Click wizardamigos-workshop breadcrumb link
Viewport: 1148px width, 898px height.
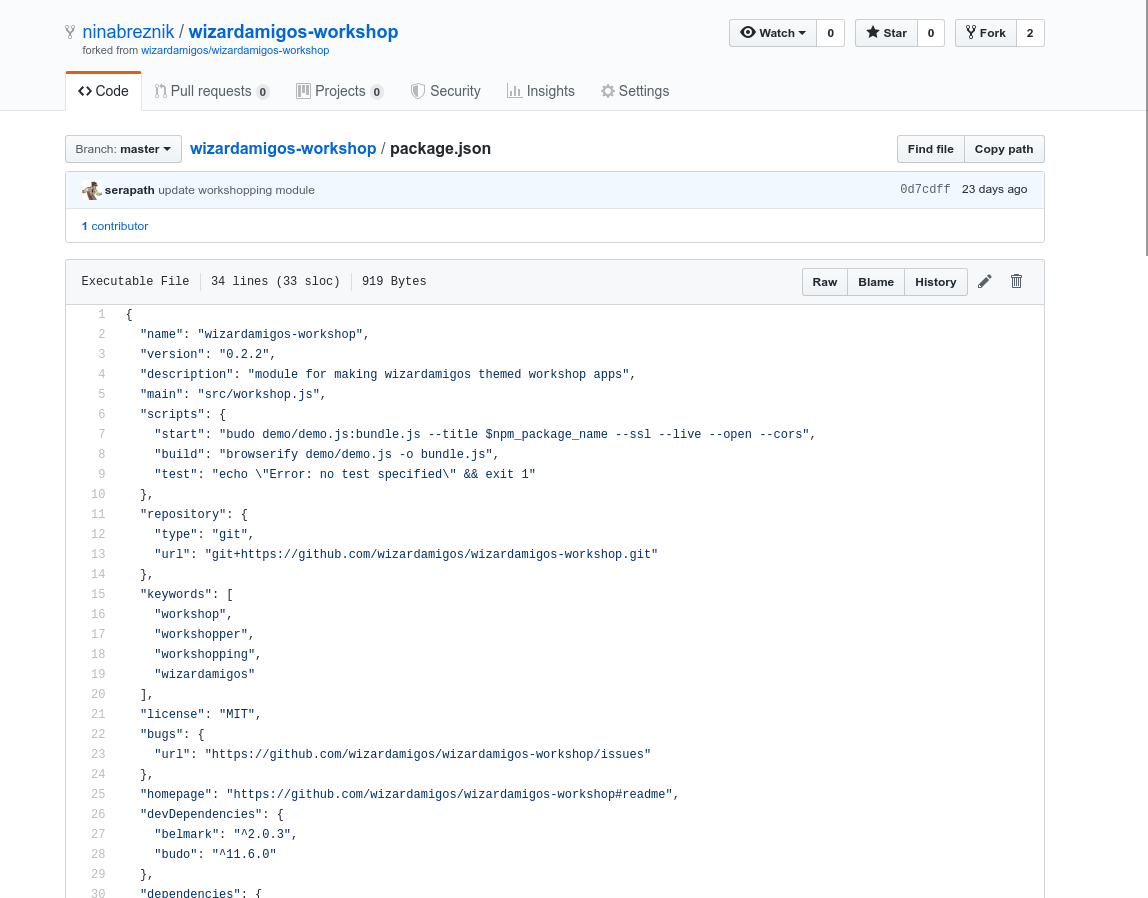point(283,149)
